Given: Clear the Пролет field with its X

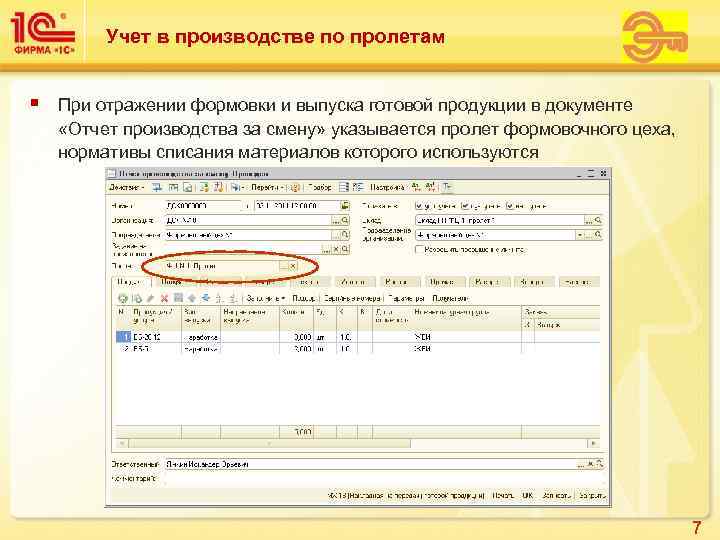Looking at the screenshot, I should 293,266.
